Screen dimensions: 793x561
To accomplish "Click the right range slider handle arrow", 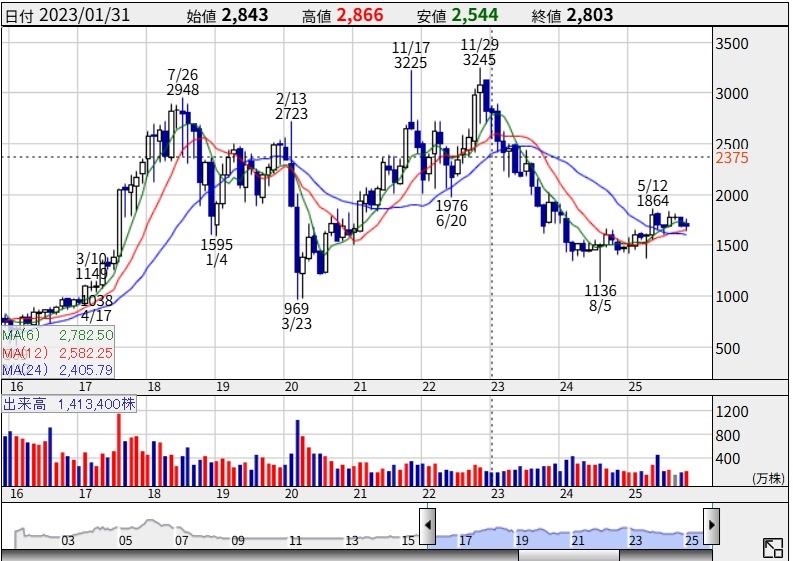I will [712, 524].
